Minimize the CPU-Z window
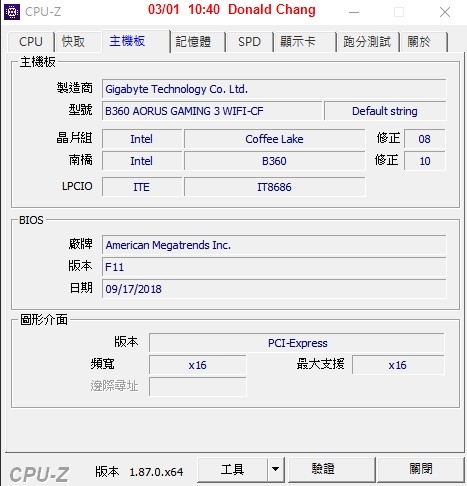The width and height of the screenshot is (467, 486). click(354, 12)
